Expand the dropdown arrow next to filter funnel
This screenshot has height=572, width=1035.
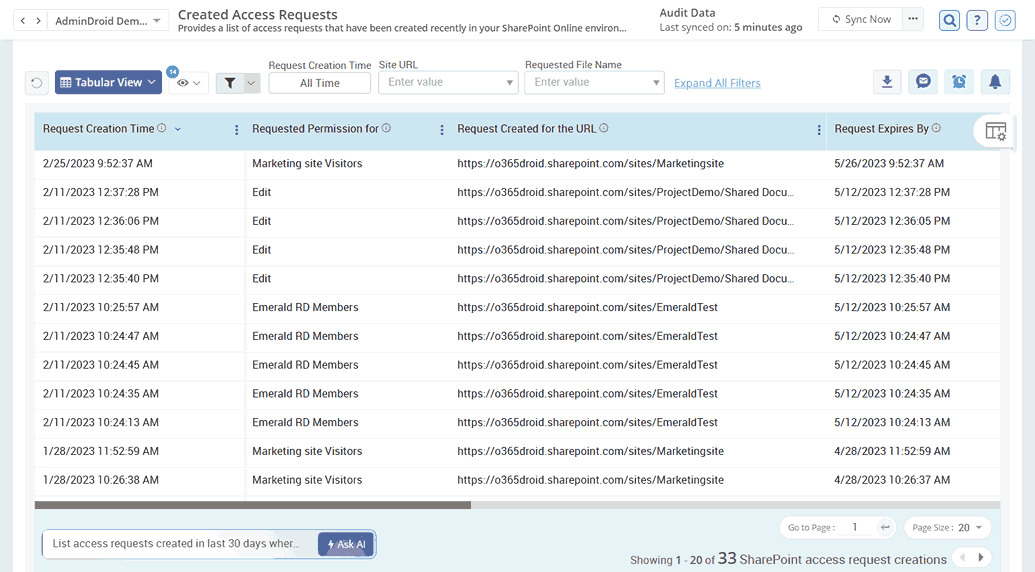(x=251, y=83)
